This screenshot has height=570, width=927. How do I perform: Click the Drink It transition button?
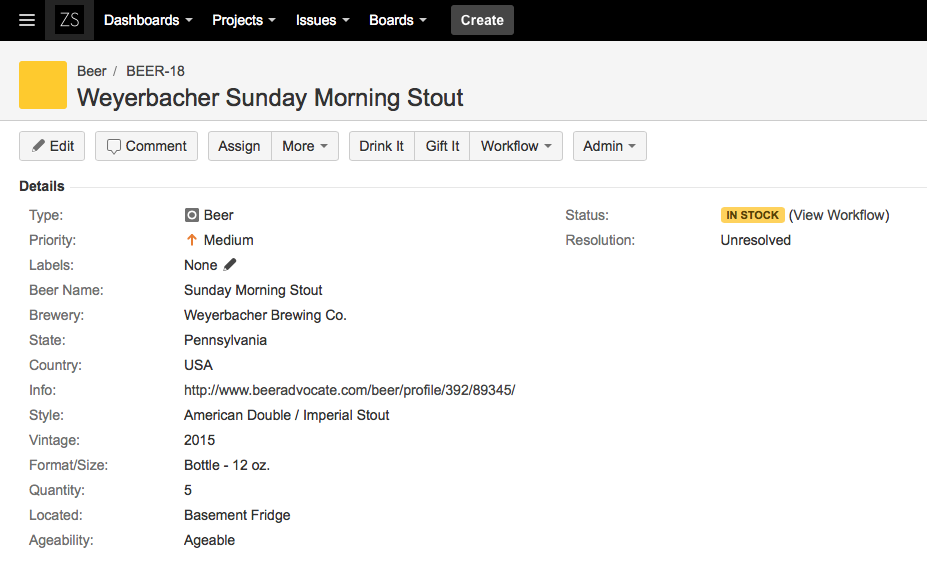point(381,146)
